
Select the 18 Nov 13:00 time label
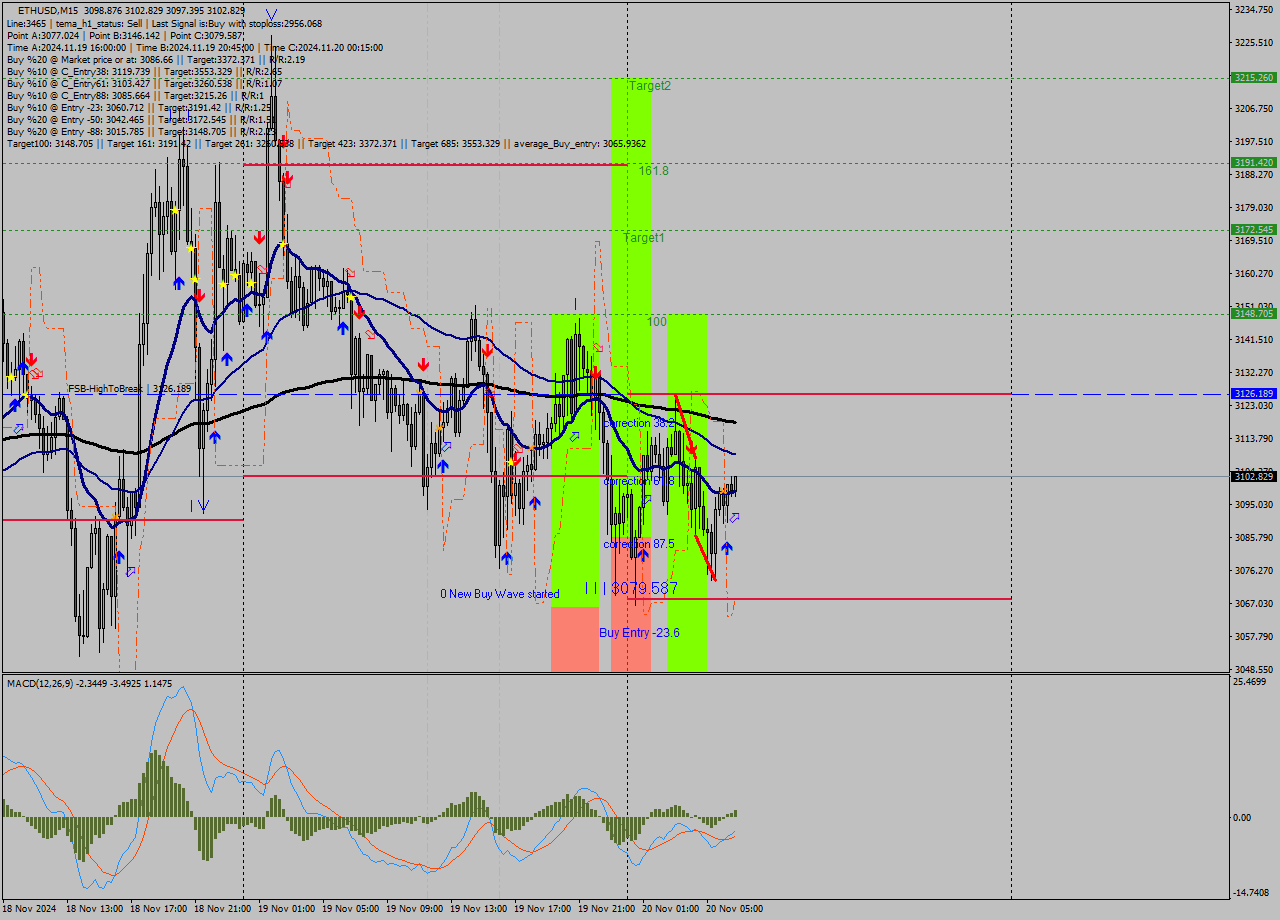[95, 909]
